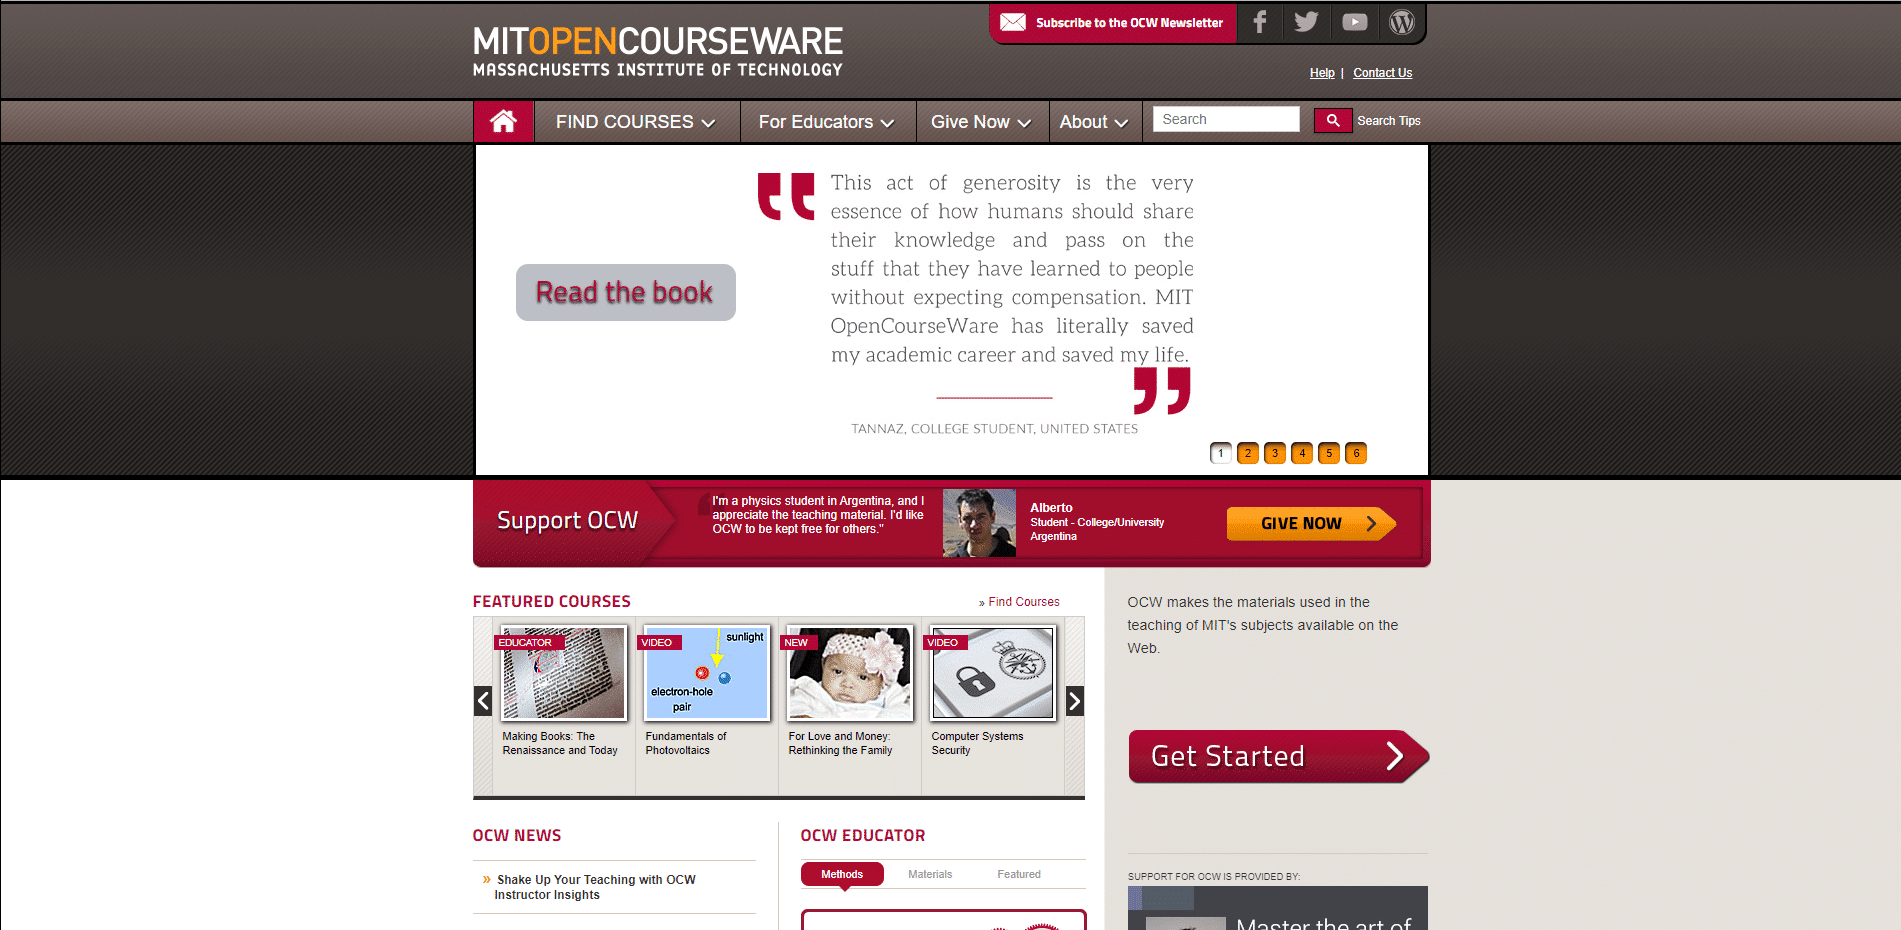Click 'Tannaz, College Student, United States' attribution
Screen dimensions: 1901x930
(995, 429)
